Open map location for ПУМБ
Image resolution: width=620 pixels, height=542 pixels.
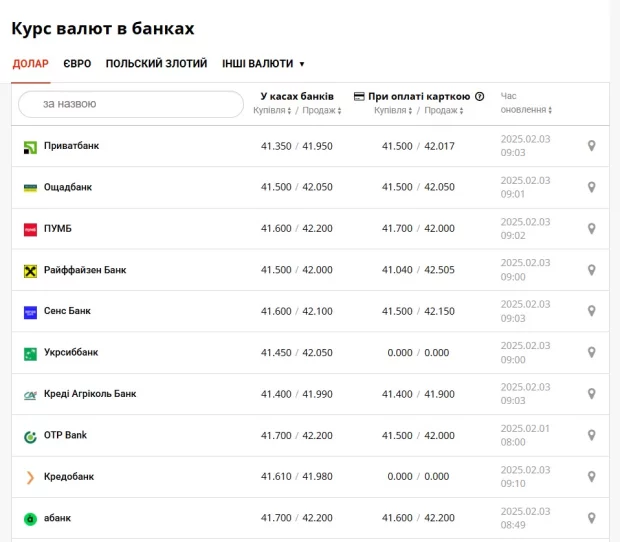[591, 229]
